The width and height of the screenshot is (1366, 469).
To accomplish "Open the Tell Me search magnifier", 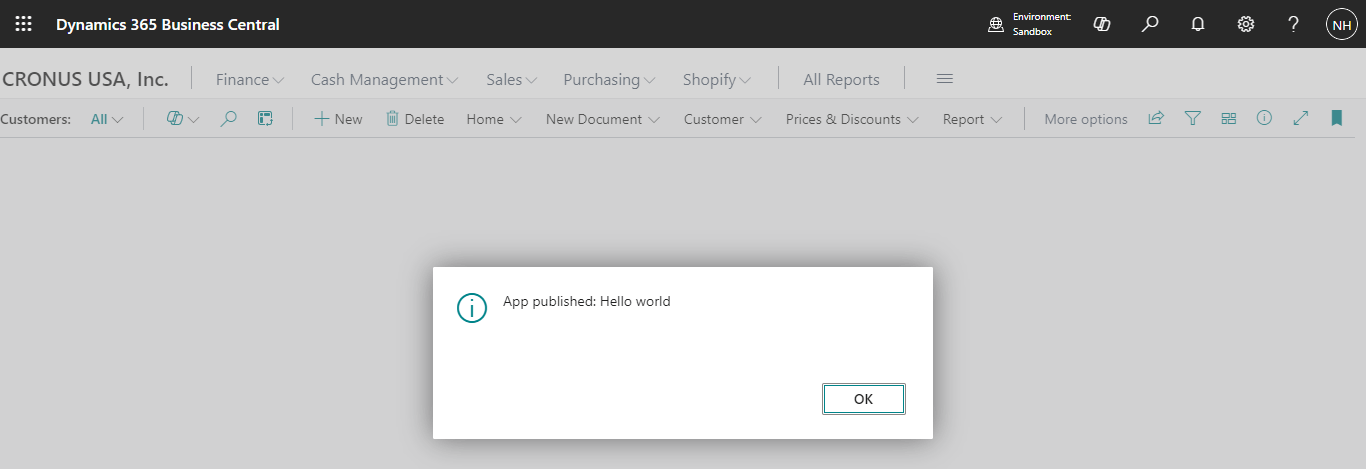I will (x=1150, y=24).
